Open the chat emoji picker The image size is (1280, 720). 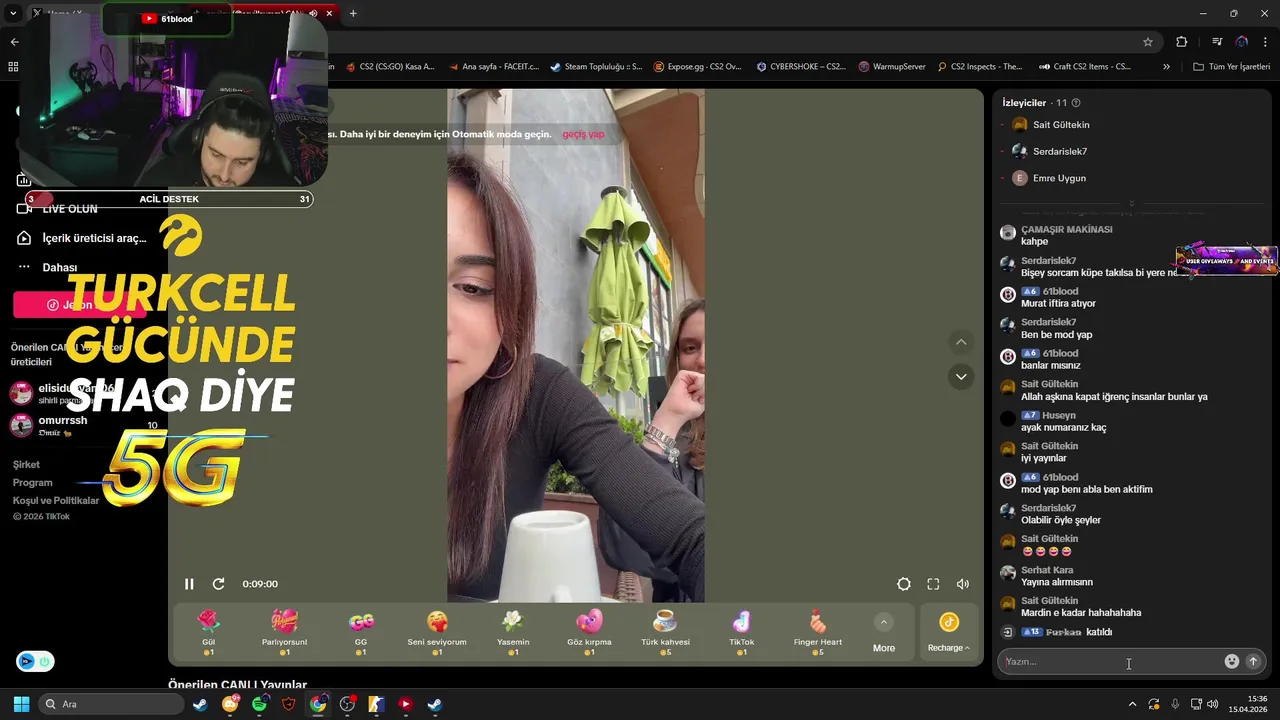pyautogui.click(x=1232, y=661)
